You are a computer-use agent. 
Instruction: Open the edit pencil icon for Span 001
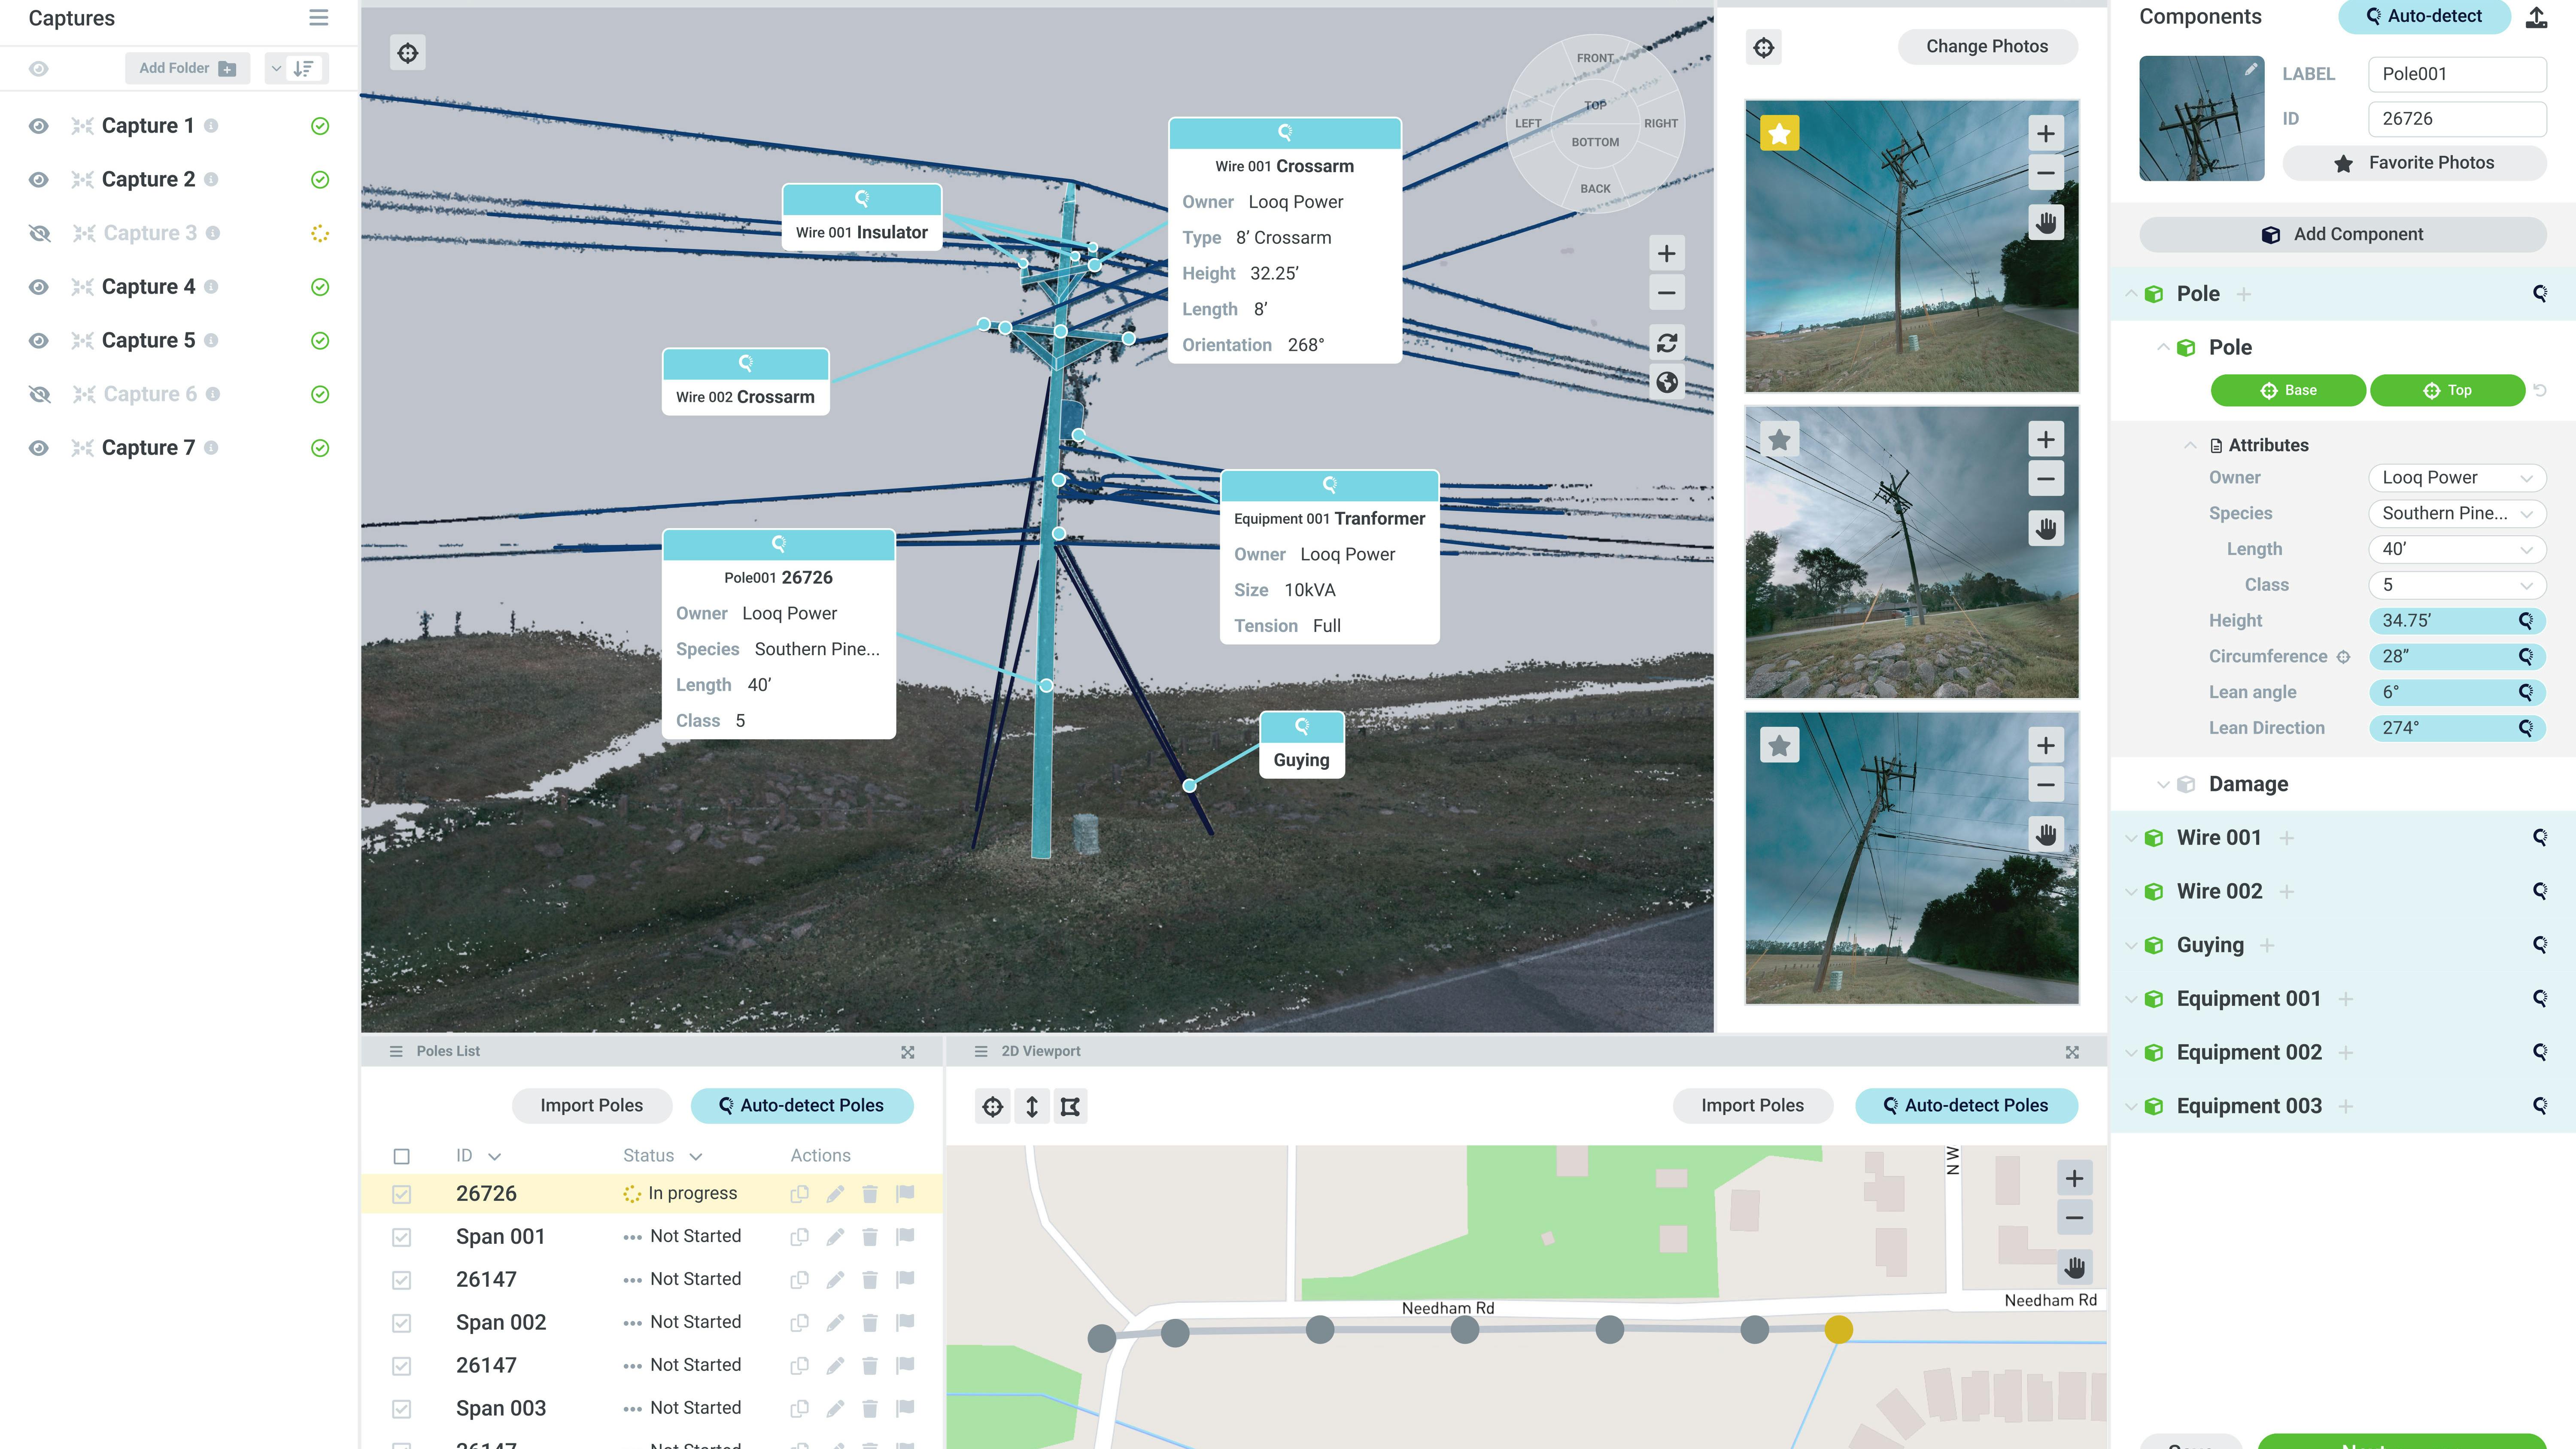point(835,1236)
